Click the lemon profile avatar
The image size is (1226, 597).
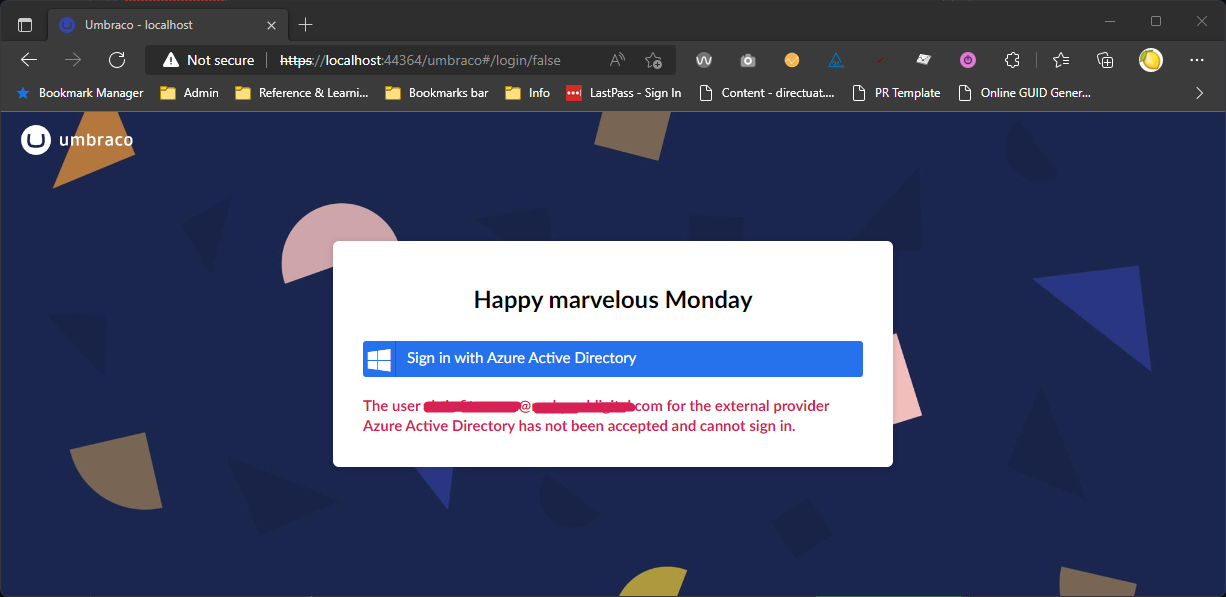click(x=1150, y=60)
